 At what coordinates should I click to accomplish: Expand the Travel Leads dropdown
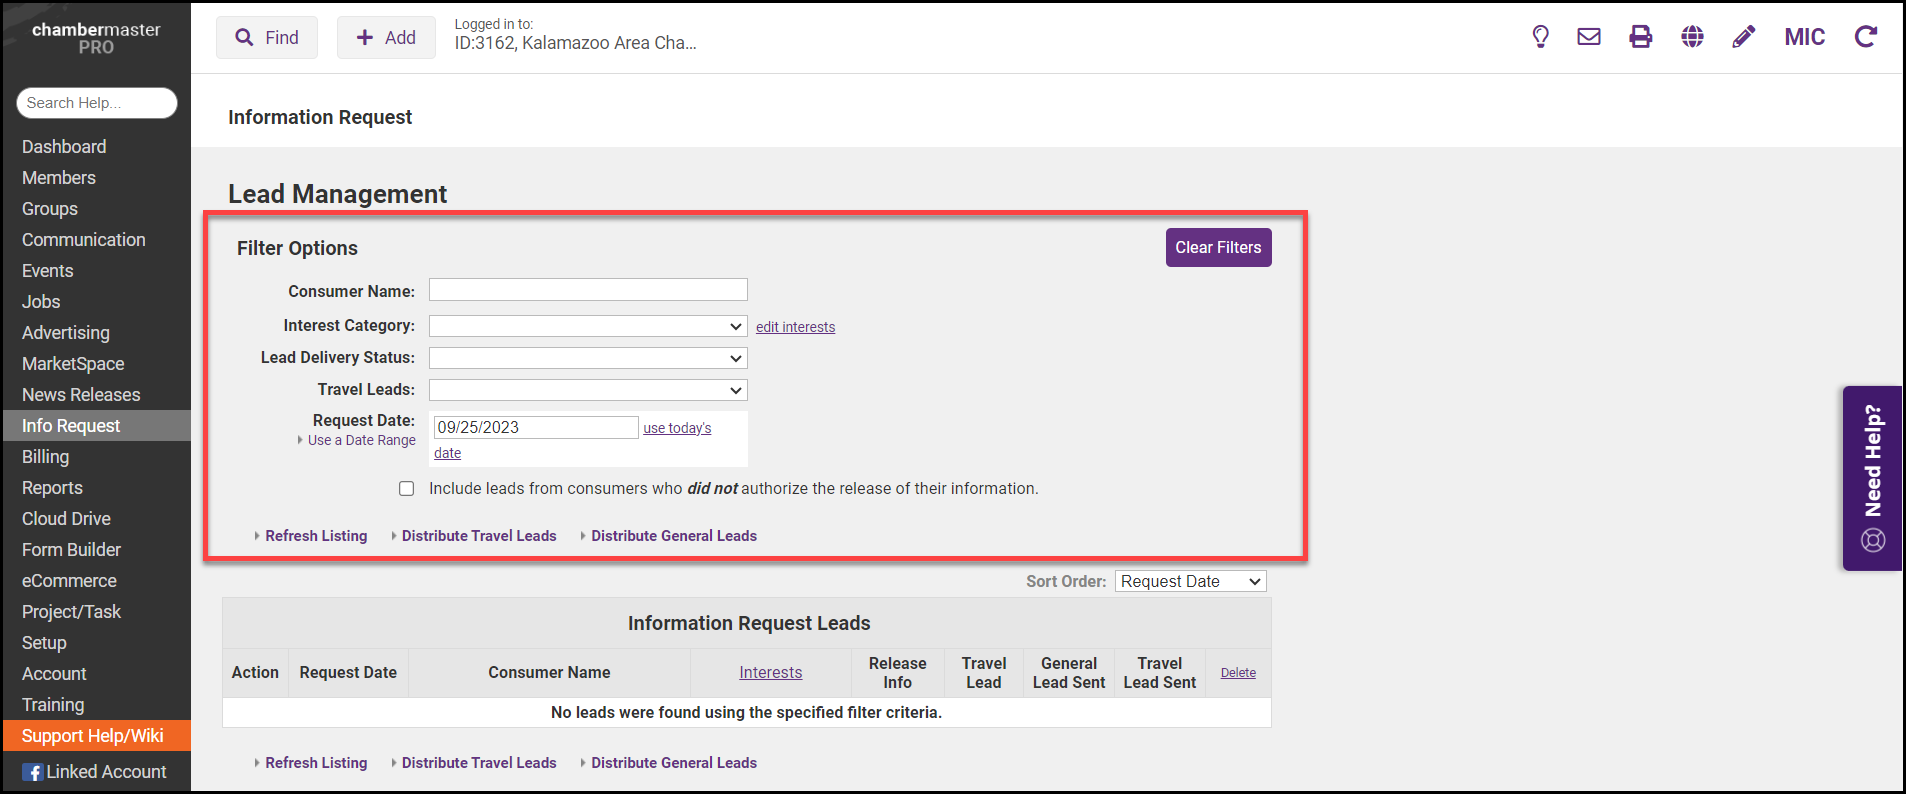[x=588, y=390]
